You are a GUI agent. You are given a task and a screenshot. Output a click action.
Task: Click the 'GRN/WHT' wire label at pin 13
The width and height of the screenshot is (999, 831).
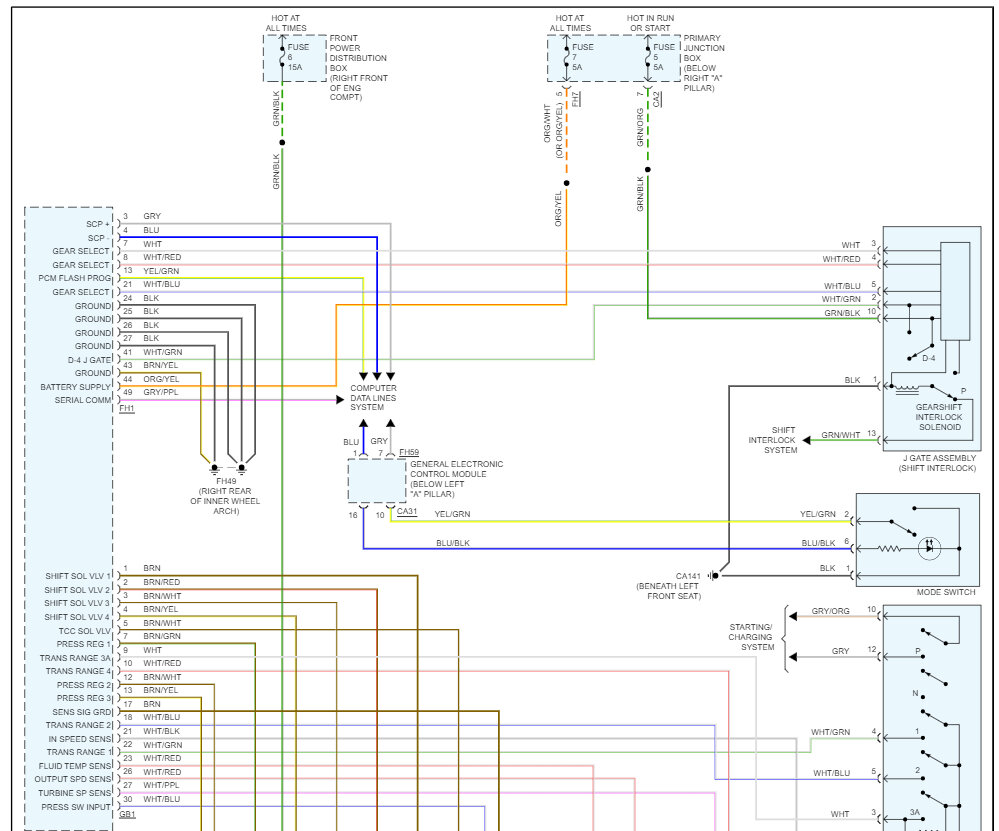840,435
